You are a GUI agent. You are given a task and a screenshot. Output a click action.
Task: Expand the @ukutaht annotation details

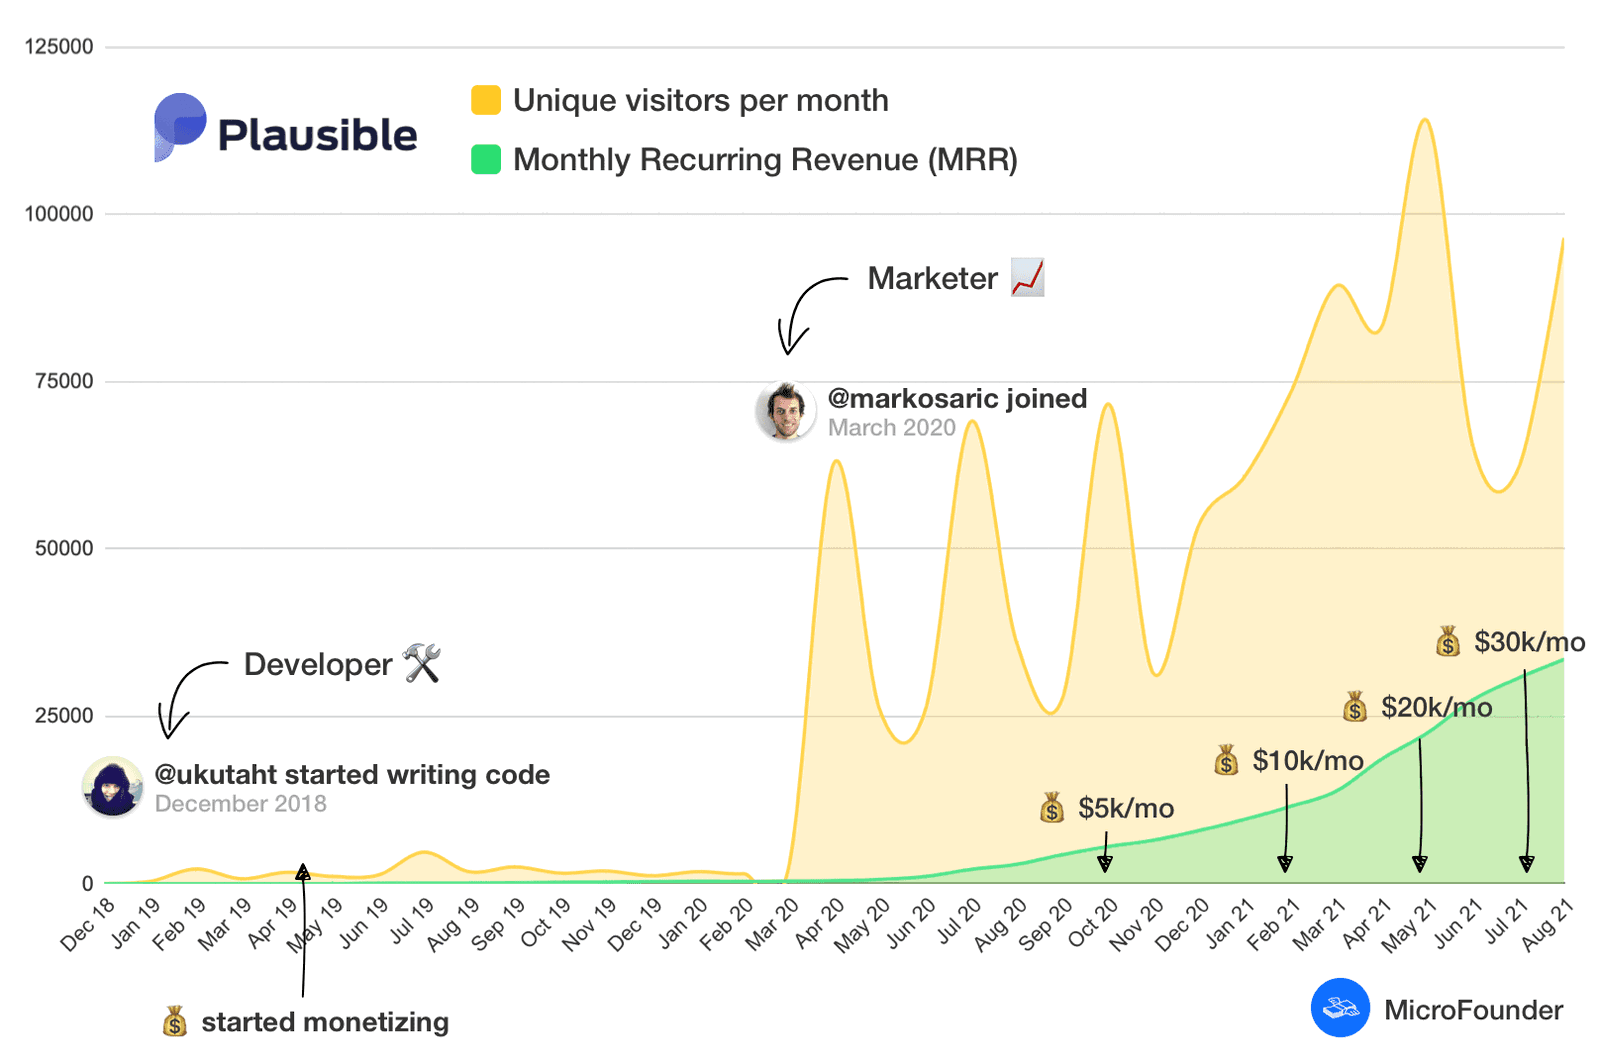352,774
